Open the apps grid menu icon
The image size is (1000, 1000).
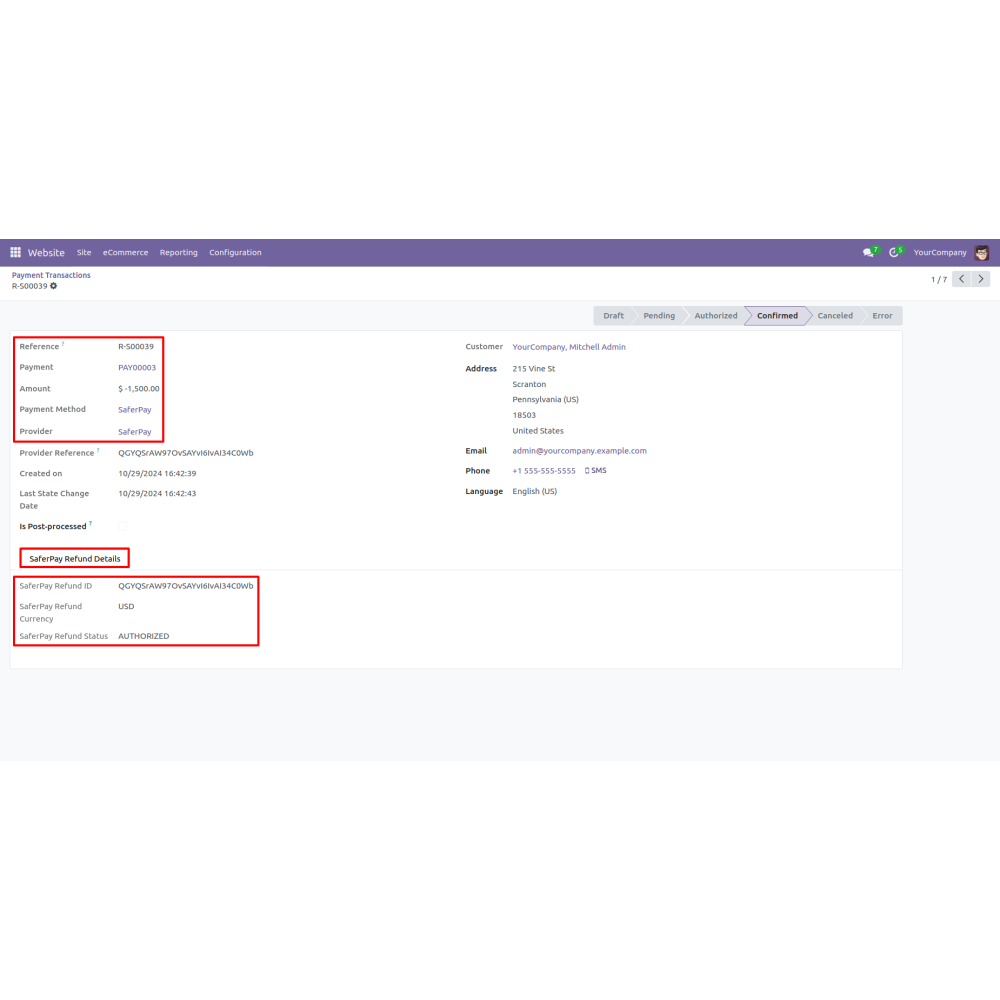[15, 253]
